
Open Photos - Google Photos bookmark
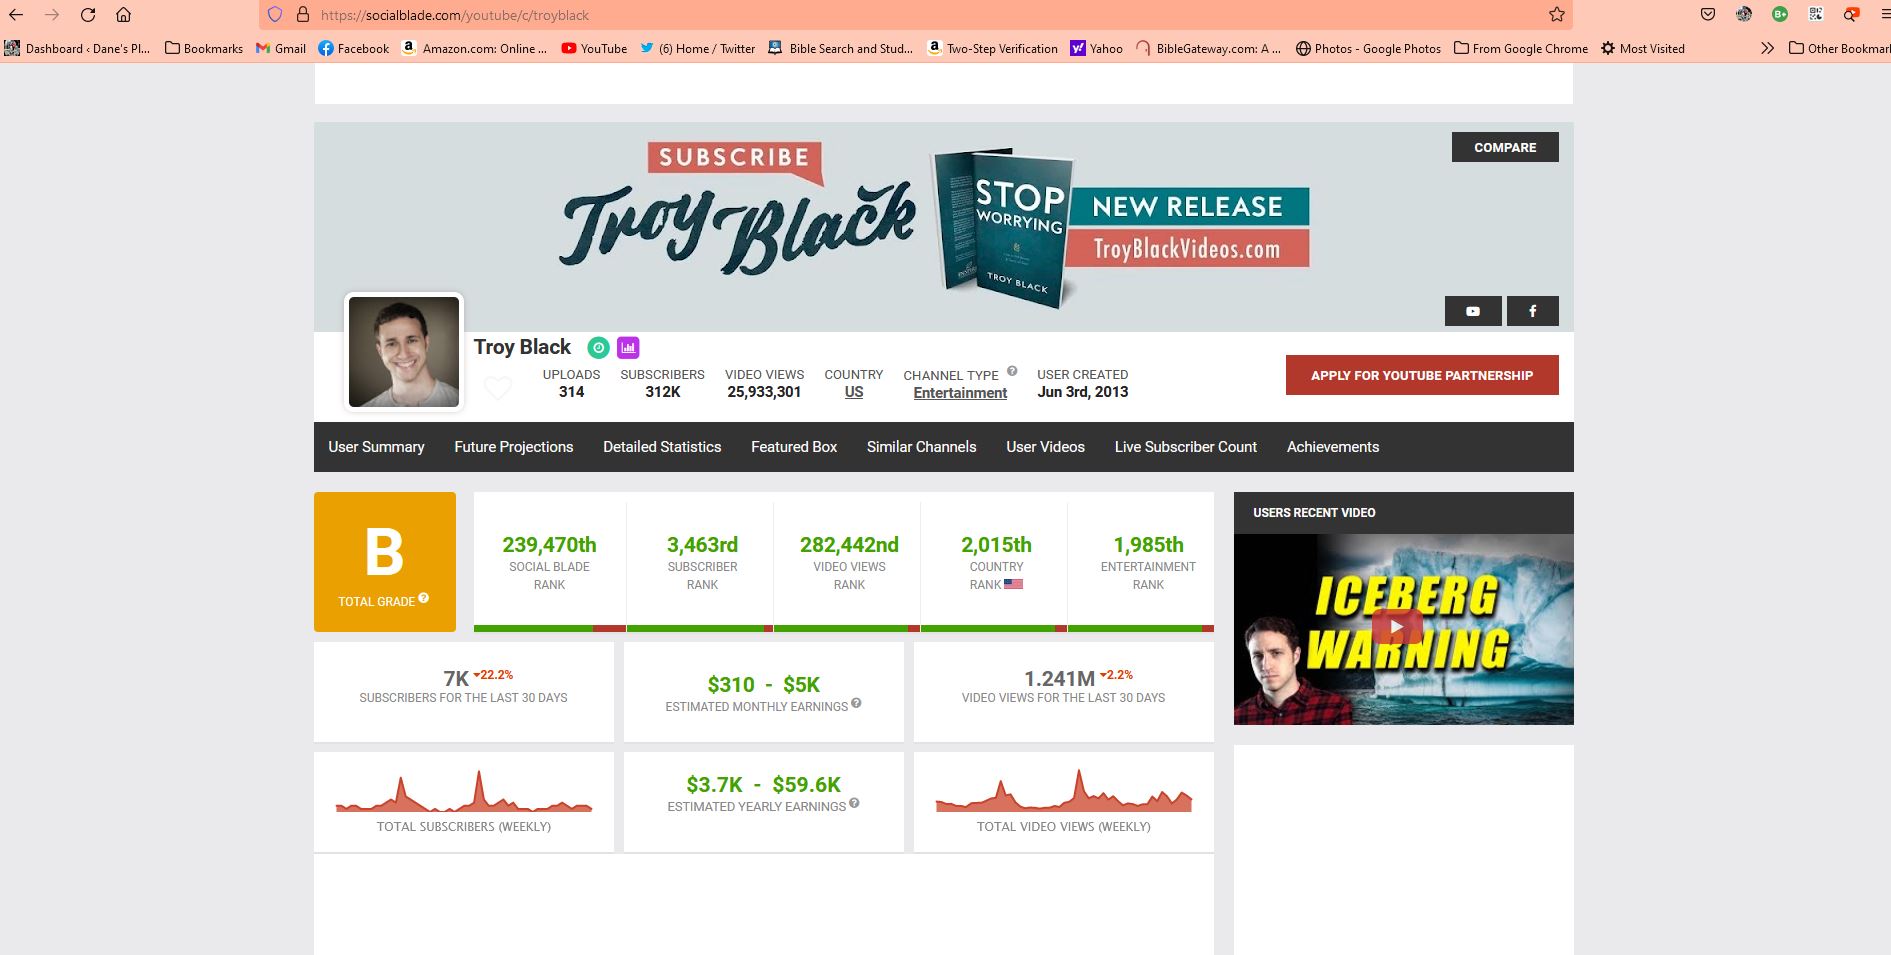point(1368,48)
